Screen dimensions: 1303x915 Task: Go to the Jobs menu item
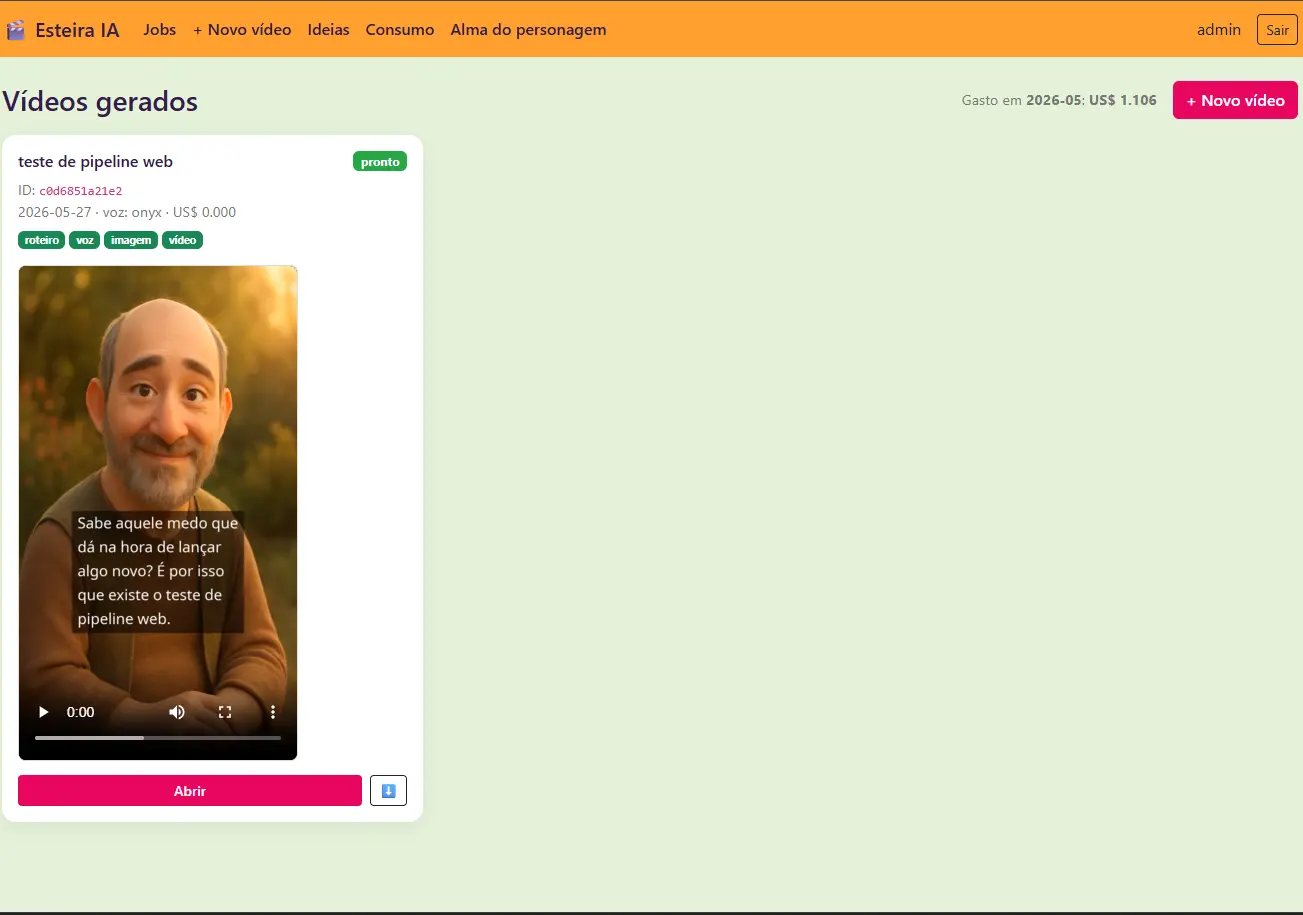160,30
